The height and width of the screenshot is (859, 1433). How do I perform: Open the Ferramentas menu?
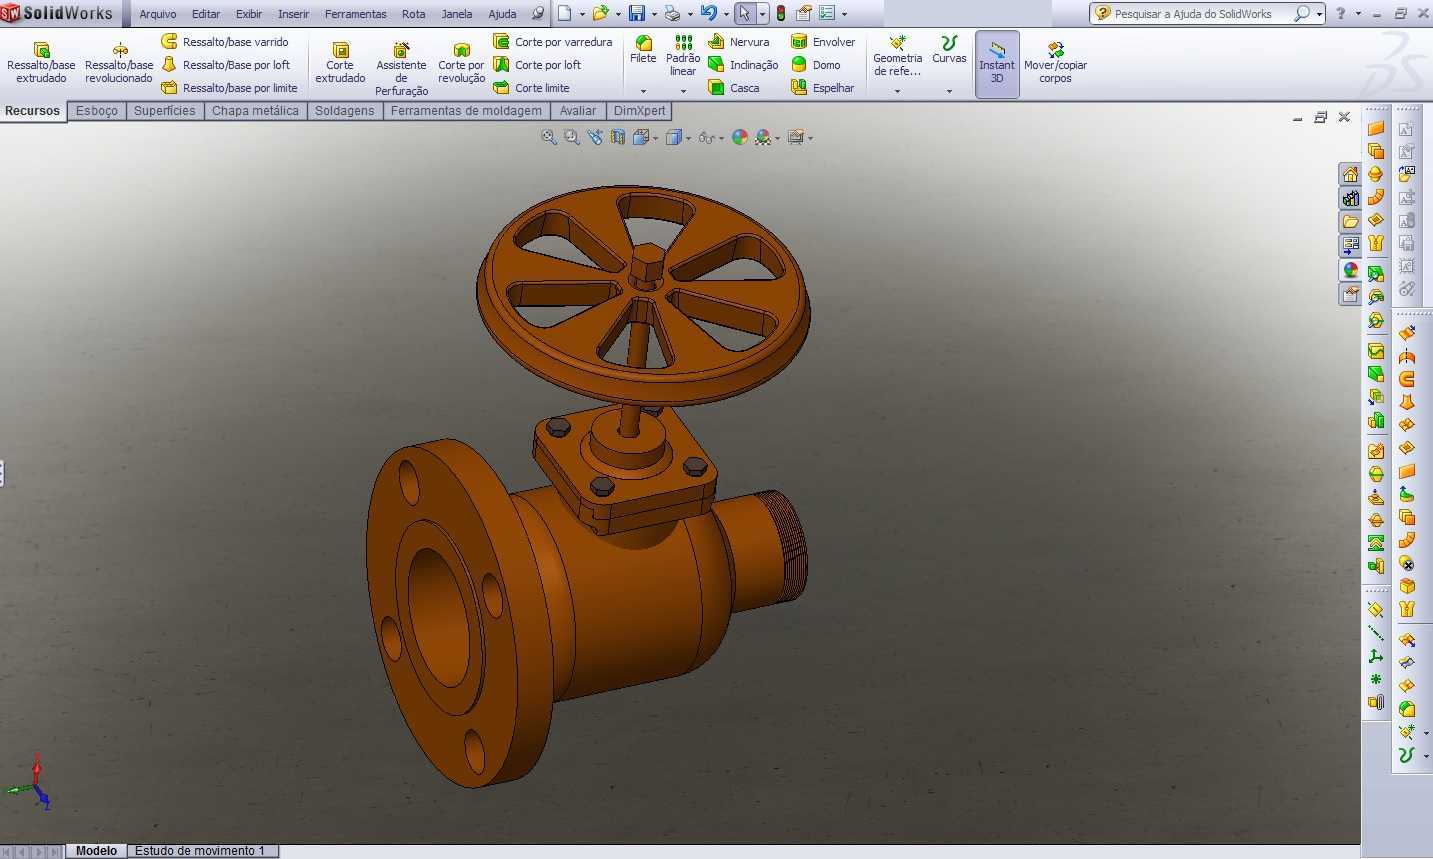point(355,14)
